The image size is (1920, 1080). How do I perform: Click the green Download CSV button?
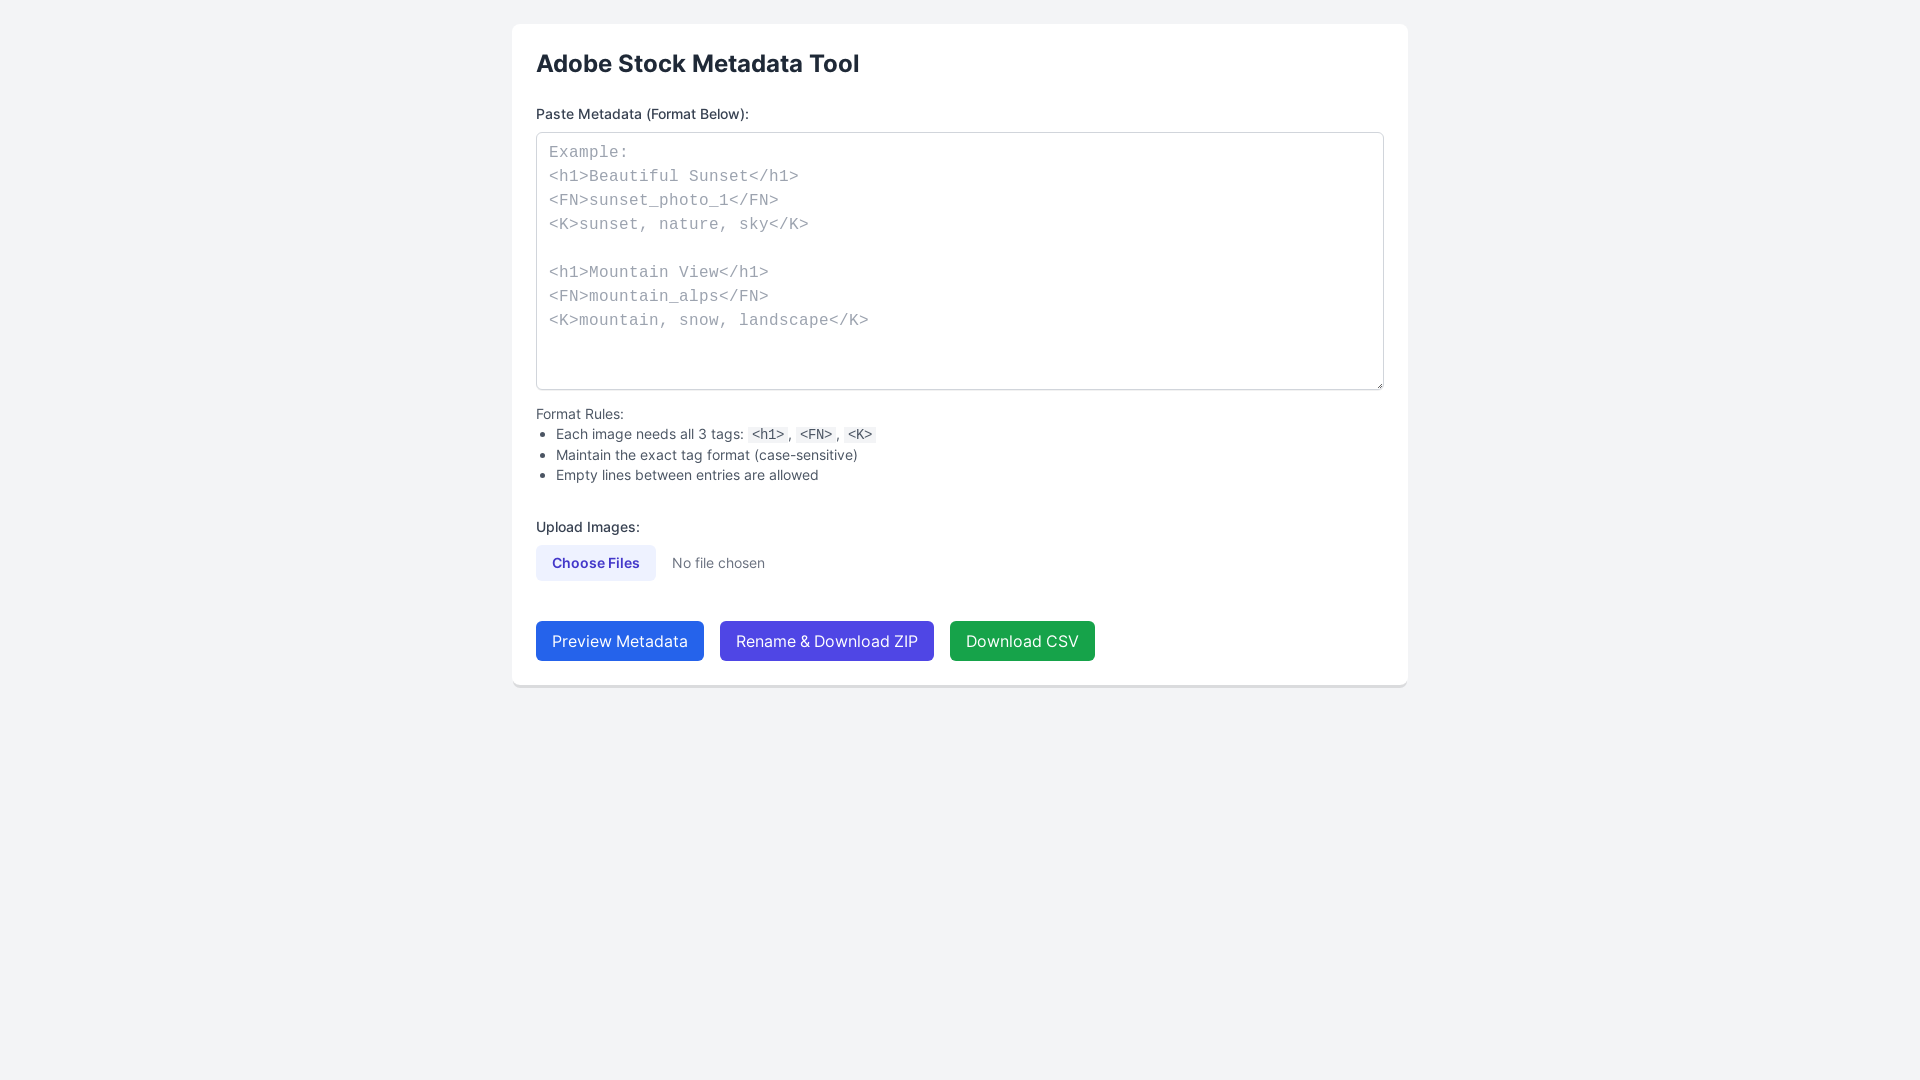click(1022, 641)
